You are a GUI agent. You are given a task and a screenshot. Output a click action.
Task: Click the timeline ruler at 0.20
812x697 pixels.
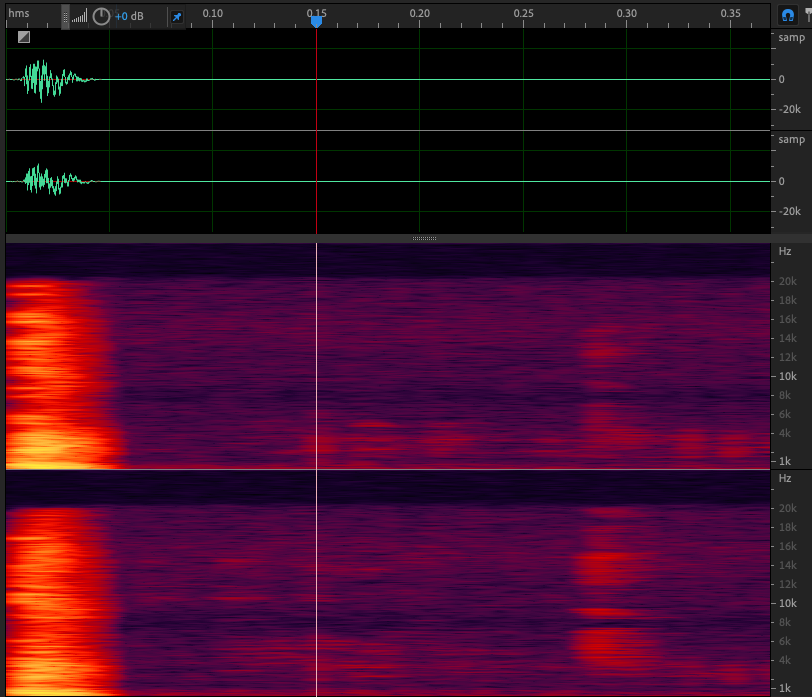(x=420, y=14)
